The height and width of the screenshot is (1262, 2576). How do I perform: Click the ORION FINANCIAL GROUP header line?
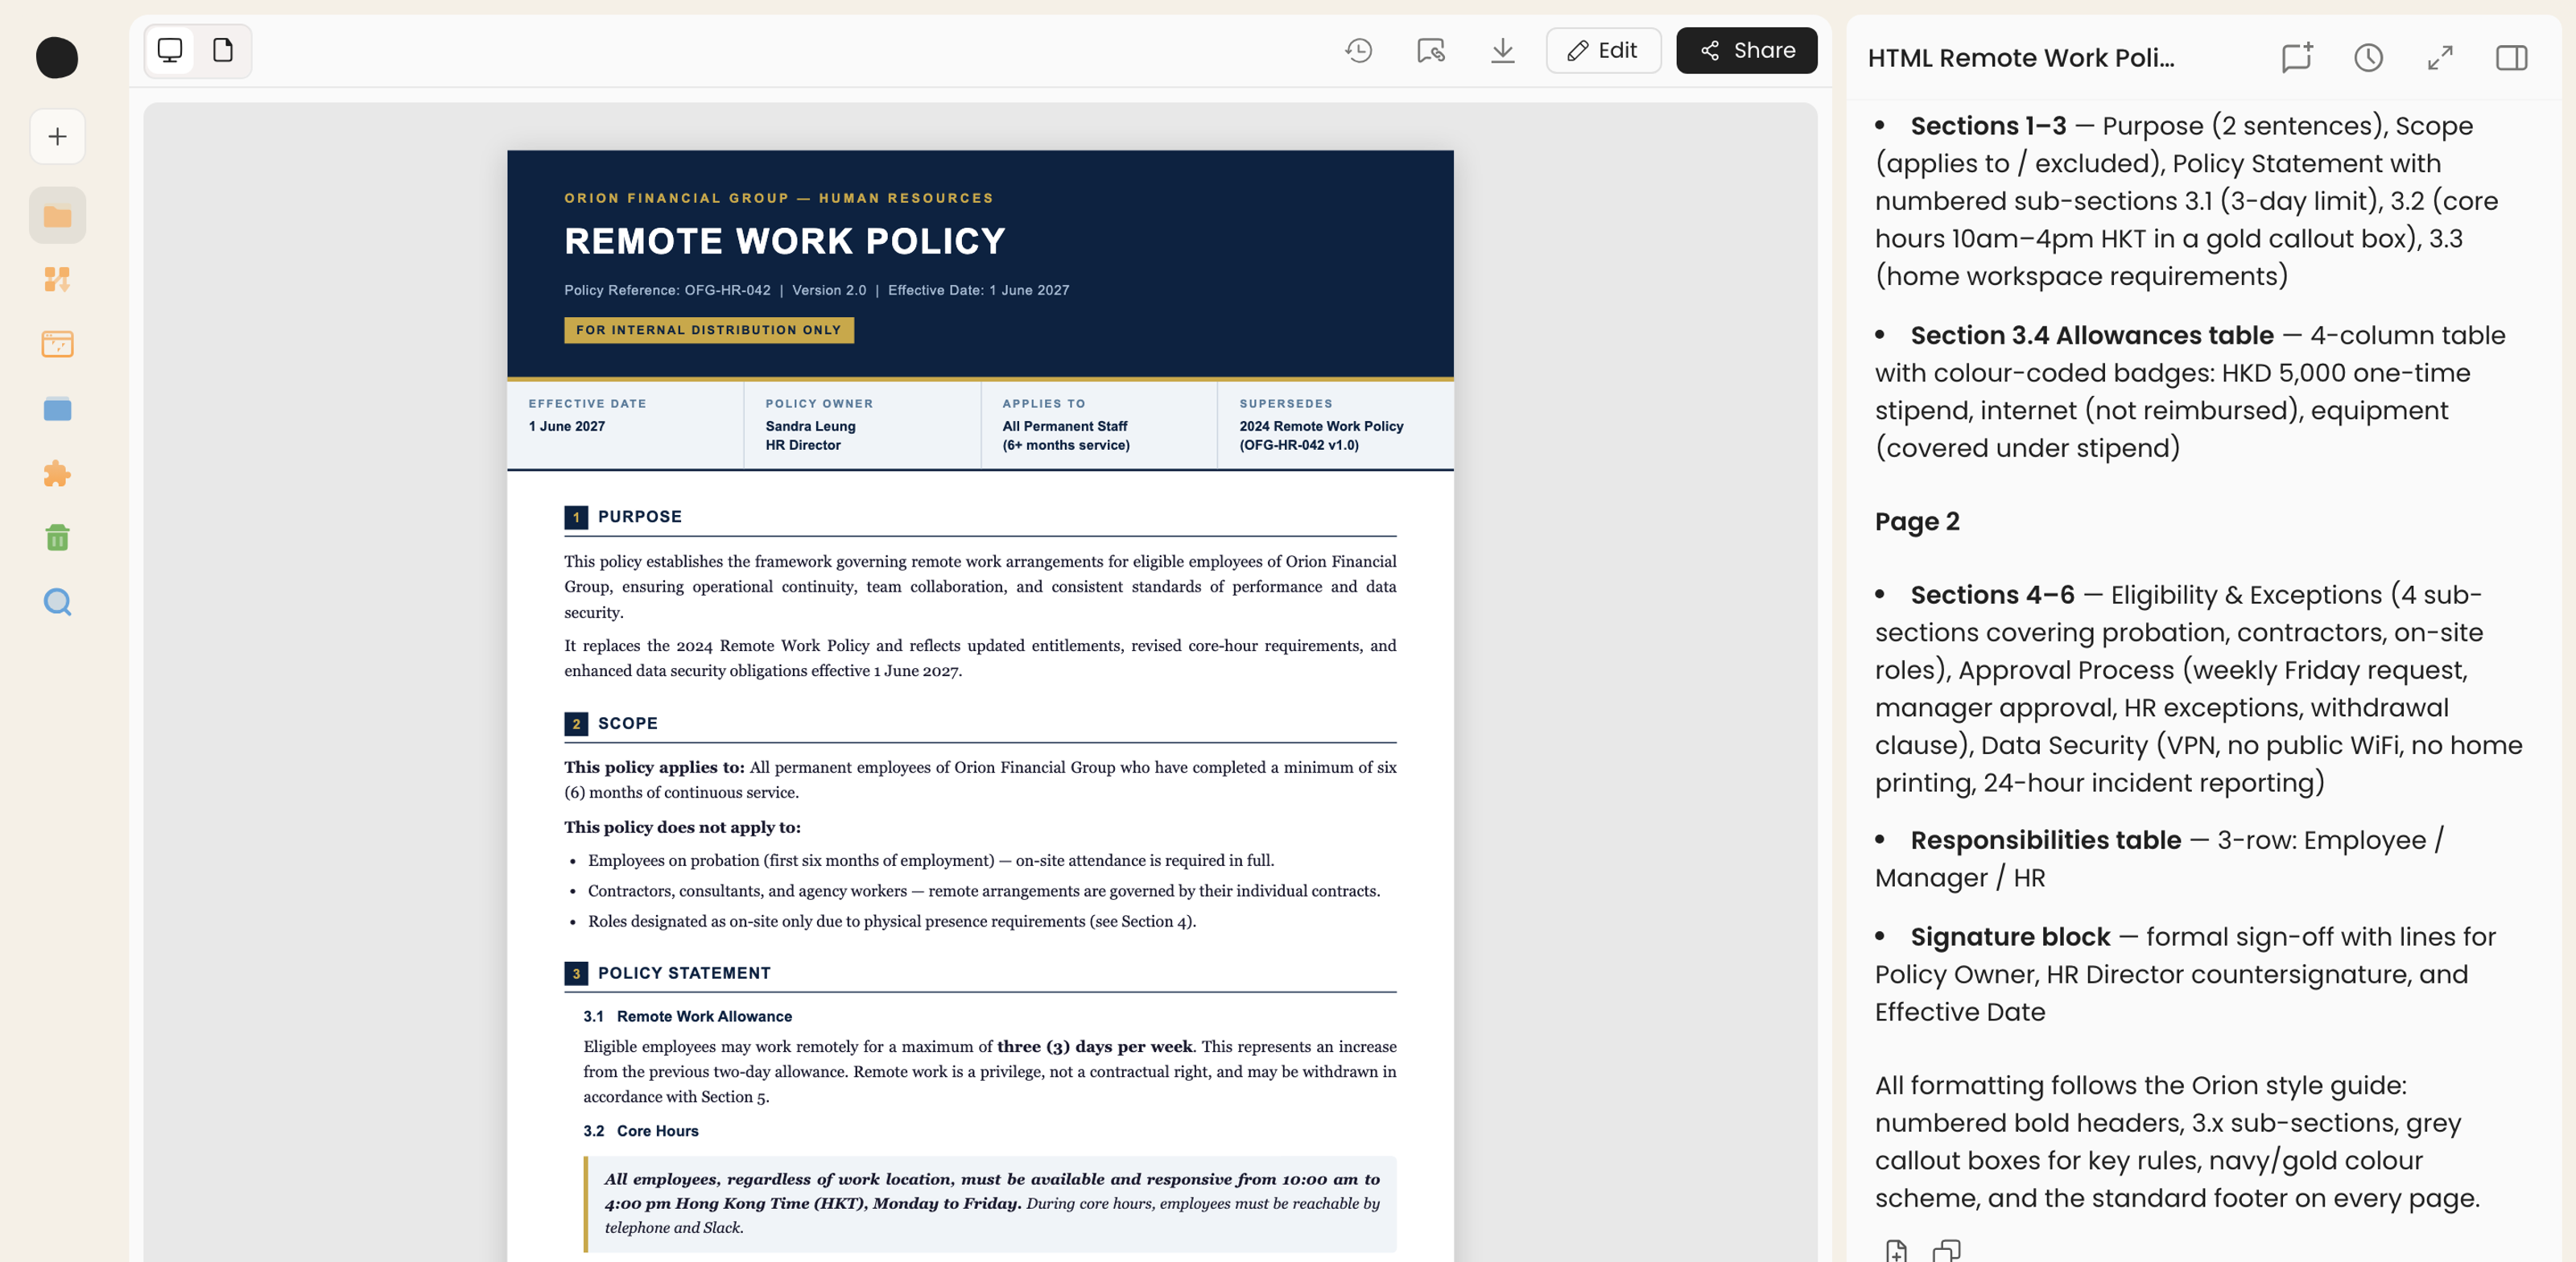coord(778,198)
